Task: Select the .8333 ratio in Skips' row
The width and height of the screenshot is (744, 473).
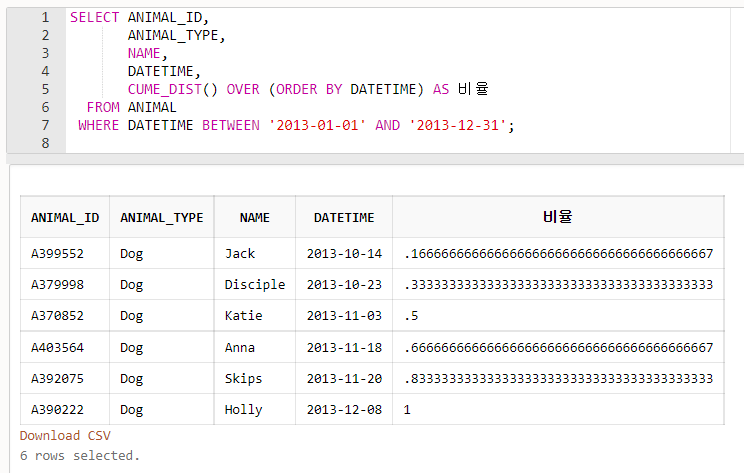Action: click(x=558, y=379)
